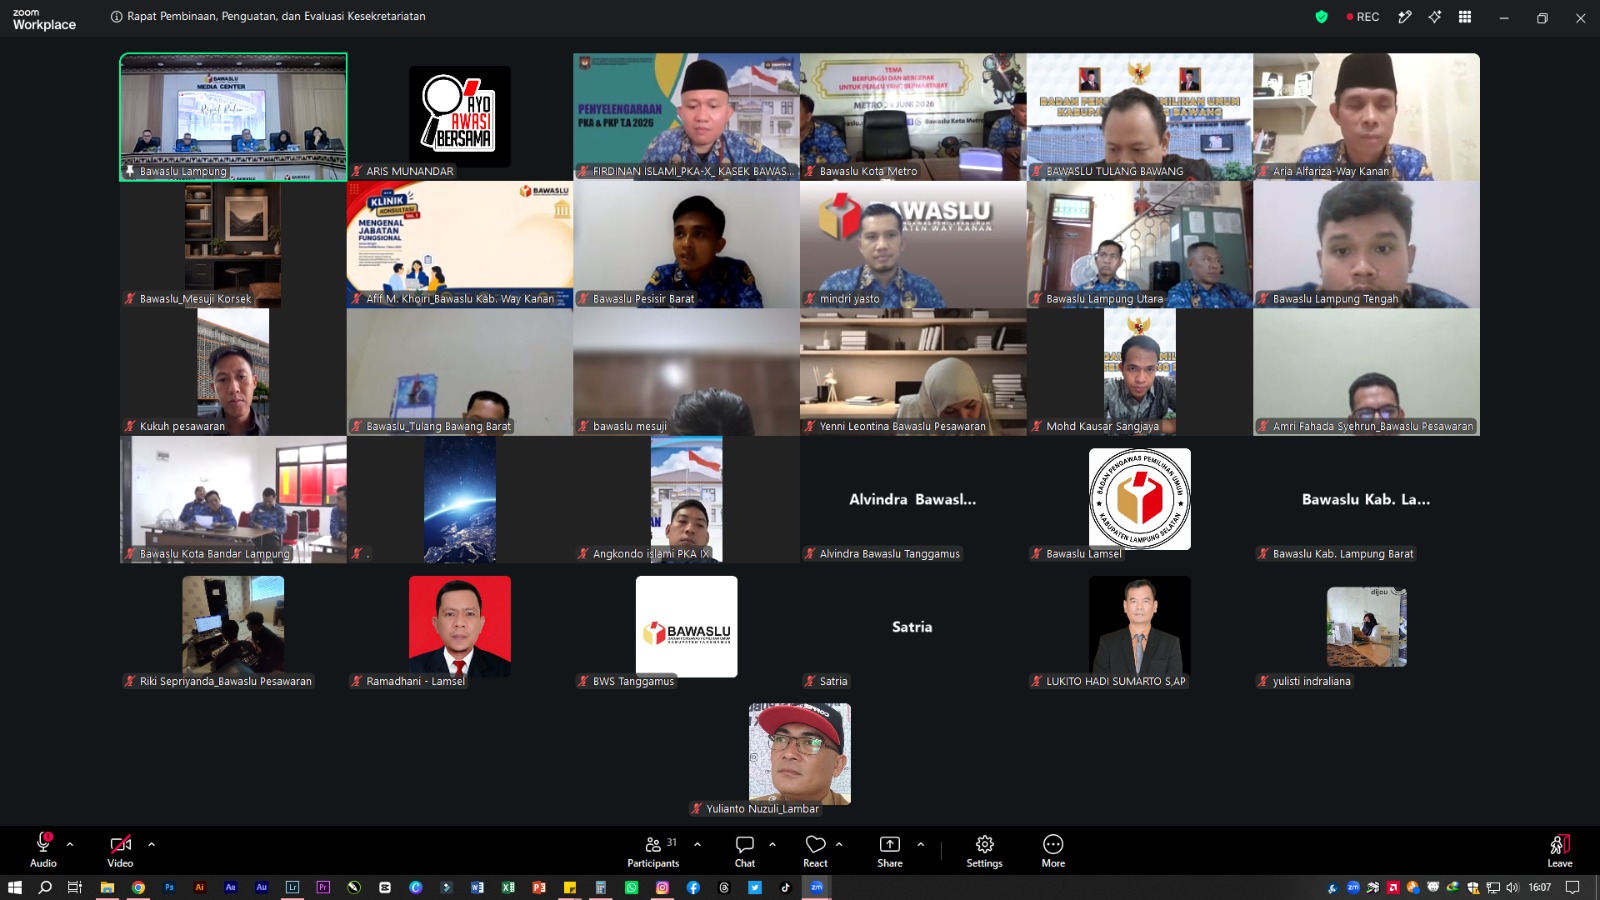Expand the React options caret
Viewport: 1600px width, 900px height.
[839, 844]
